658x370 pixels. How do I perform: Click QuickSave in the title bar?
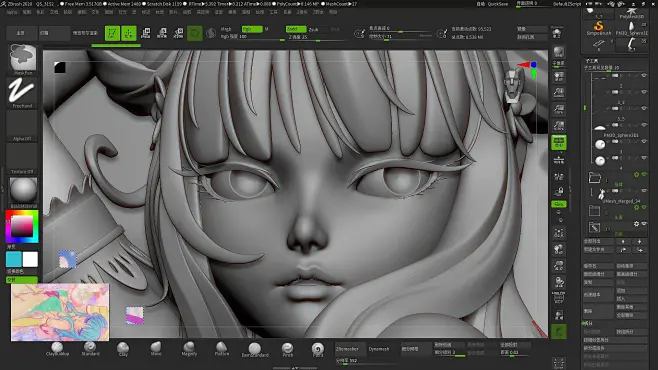click(498, 4)
